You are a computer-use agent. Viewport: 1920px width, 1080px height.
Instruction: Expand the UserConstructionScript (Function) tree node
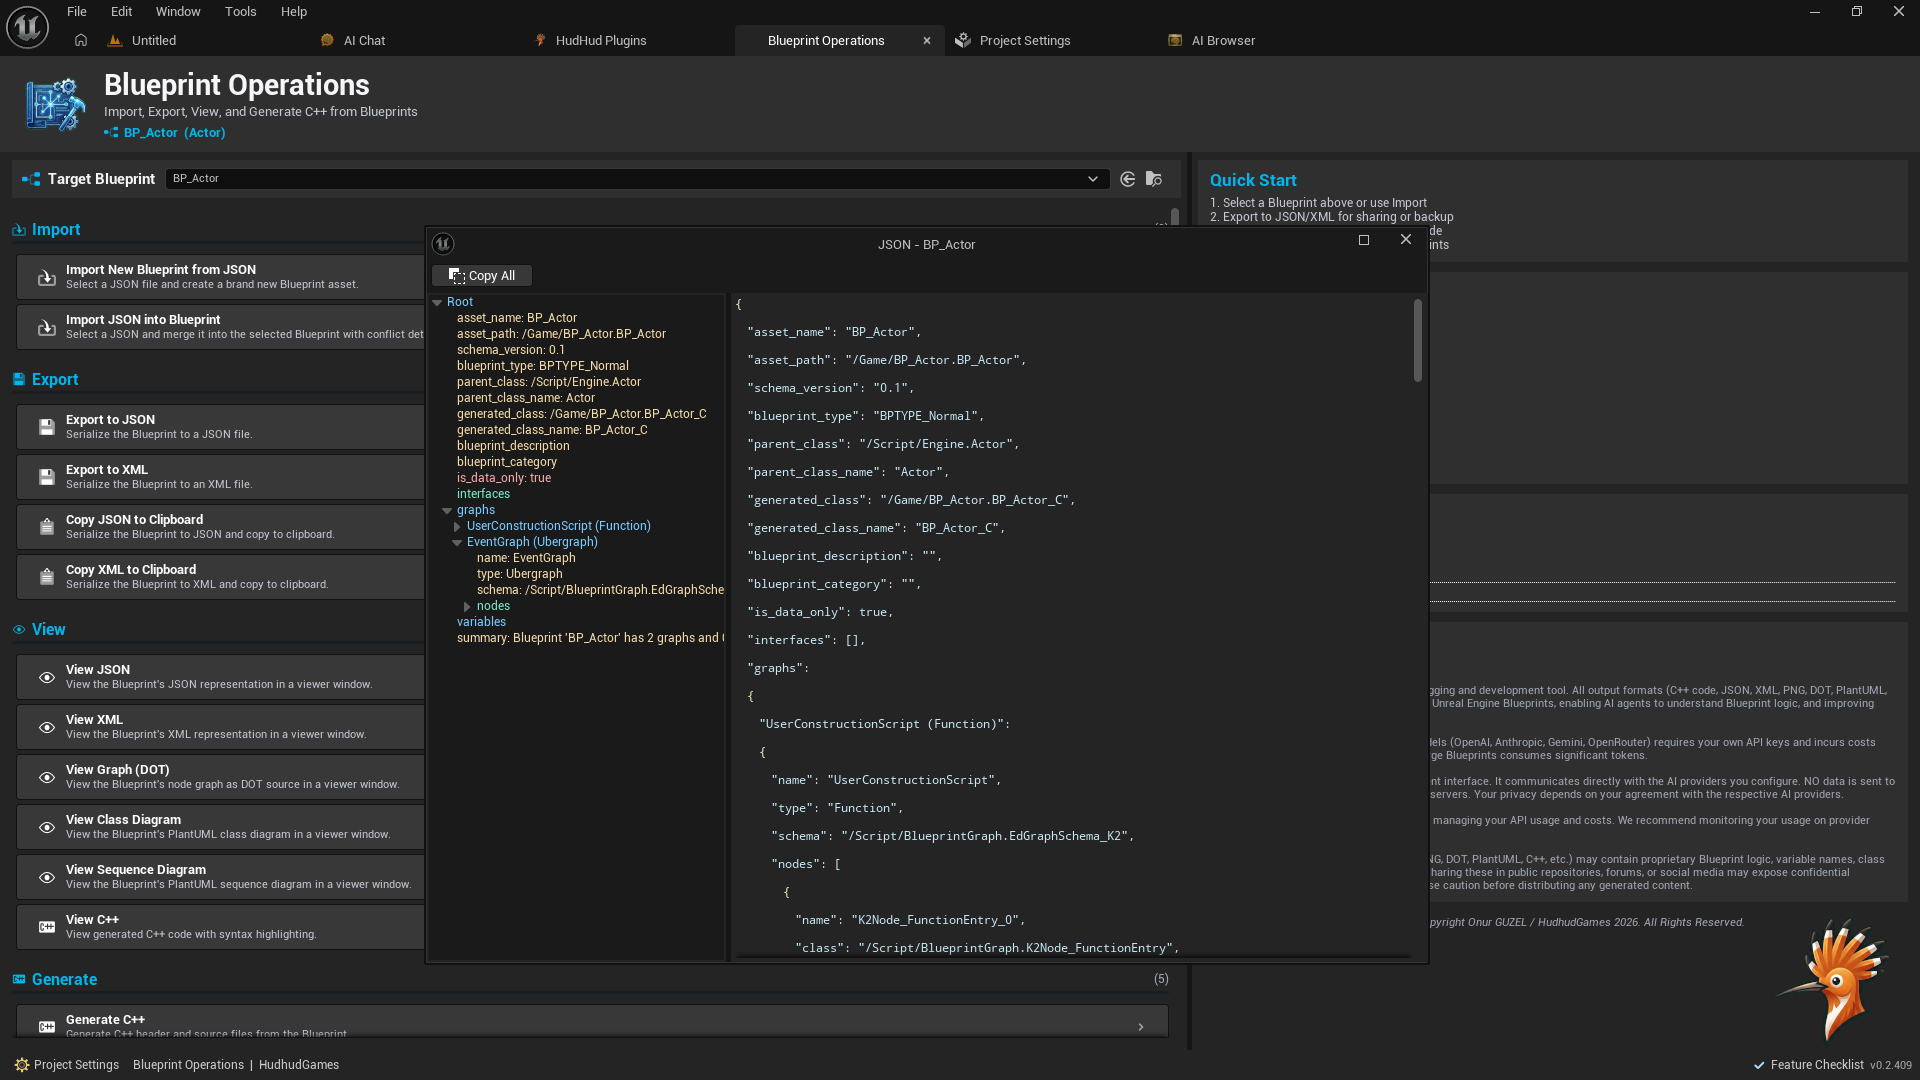457,526
